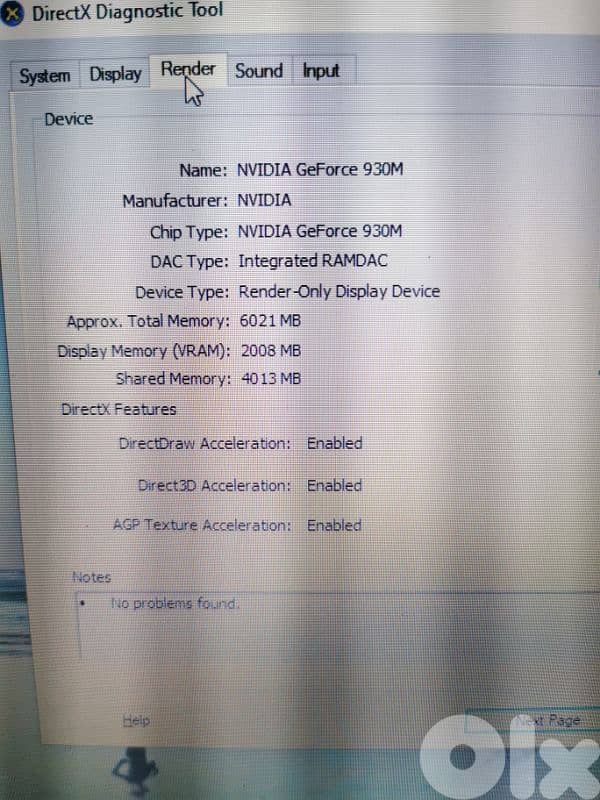
Task: Click the 6021 MB total memory value
Action: tap(270, 321)
